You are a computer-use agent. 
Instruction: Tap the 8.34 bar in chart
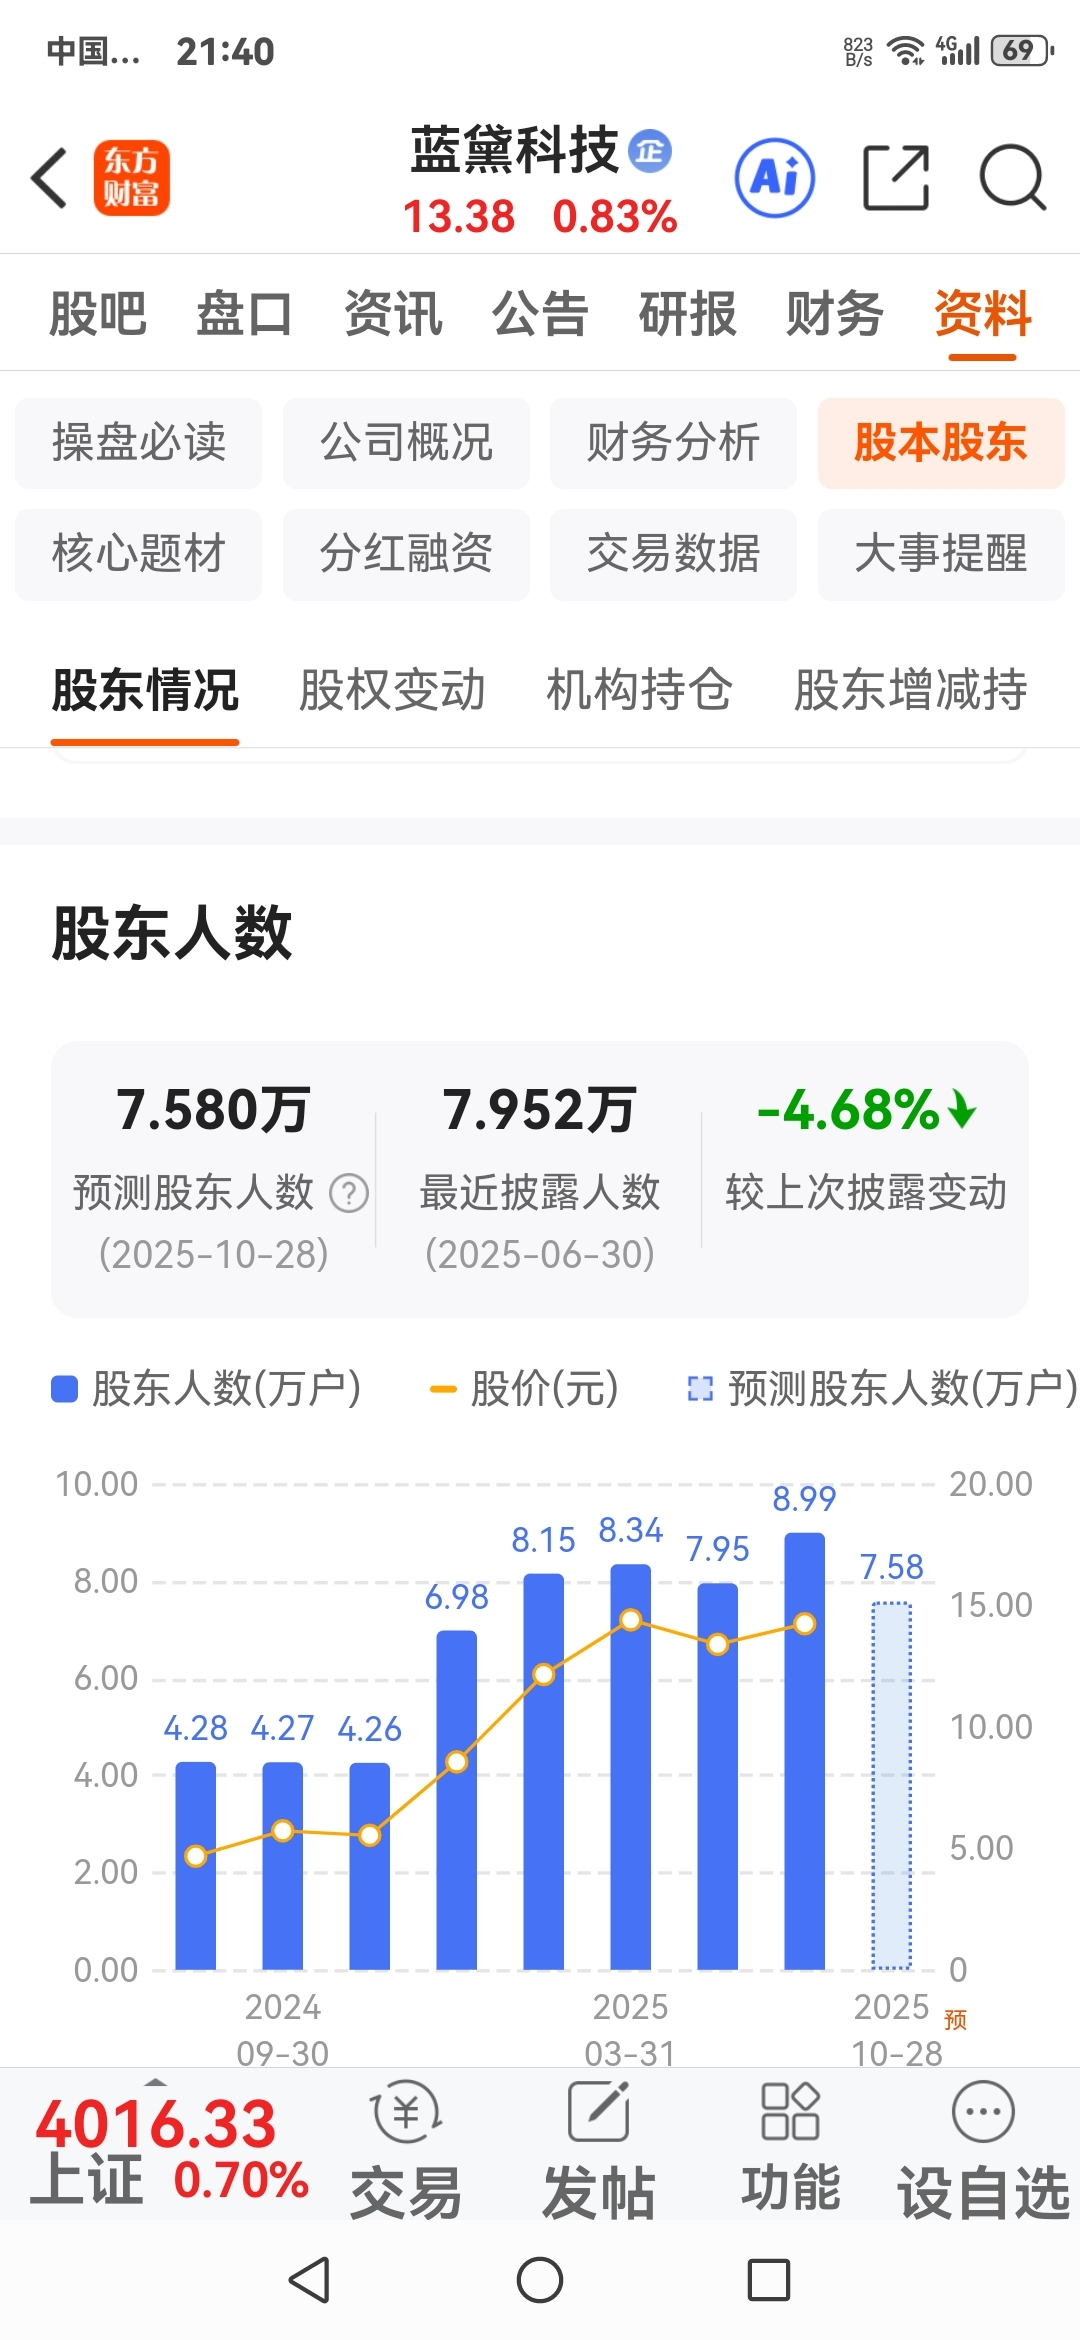click(630, 1767)
